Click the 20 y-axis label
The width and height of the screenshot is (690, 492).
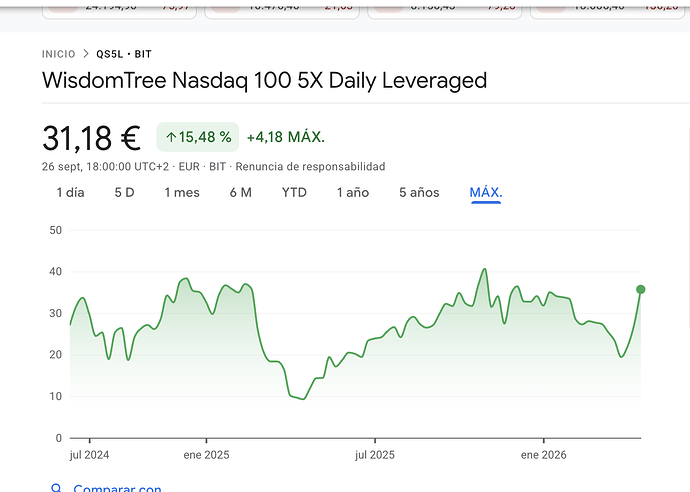(x=55, y=355)
